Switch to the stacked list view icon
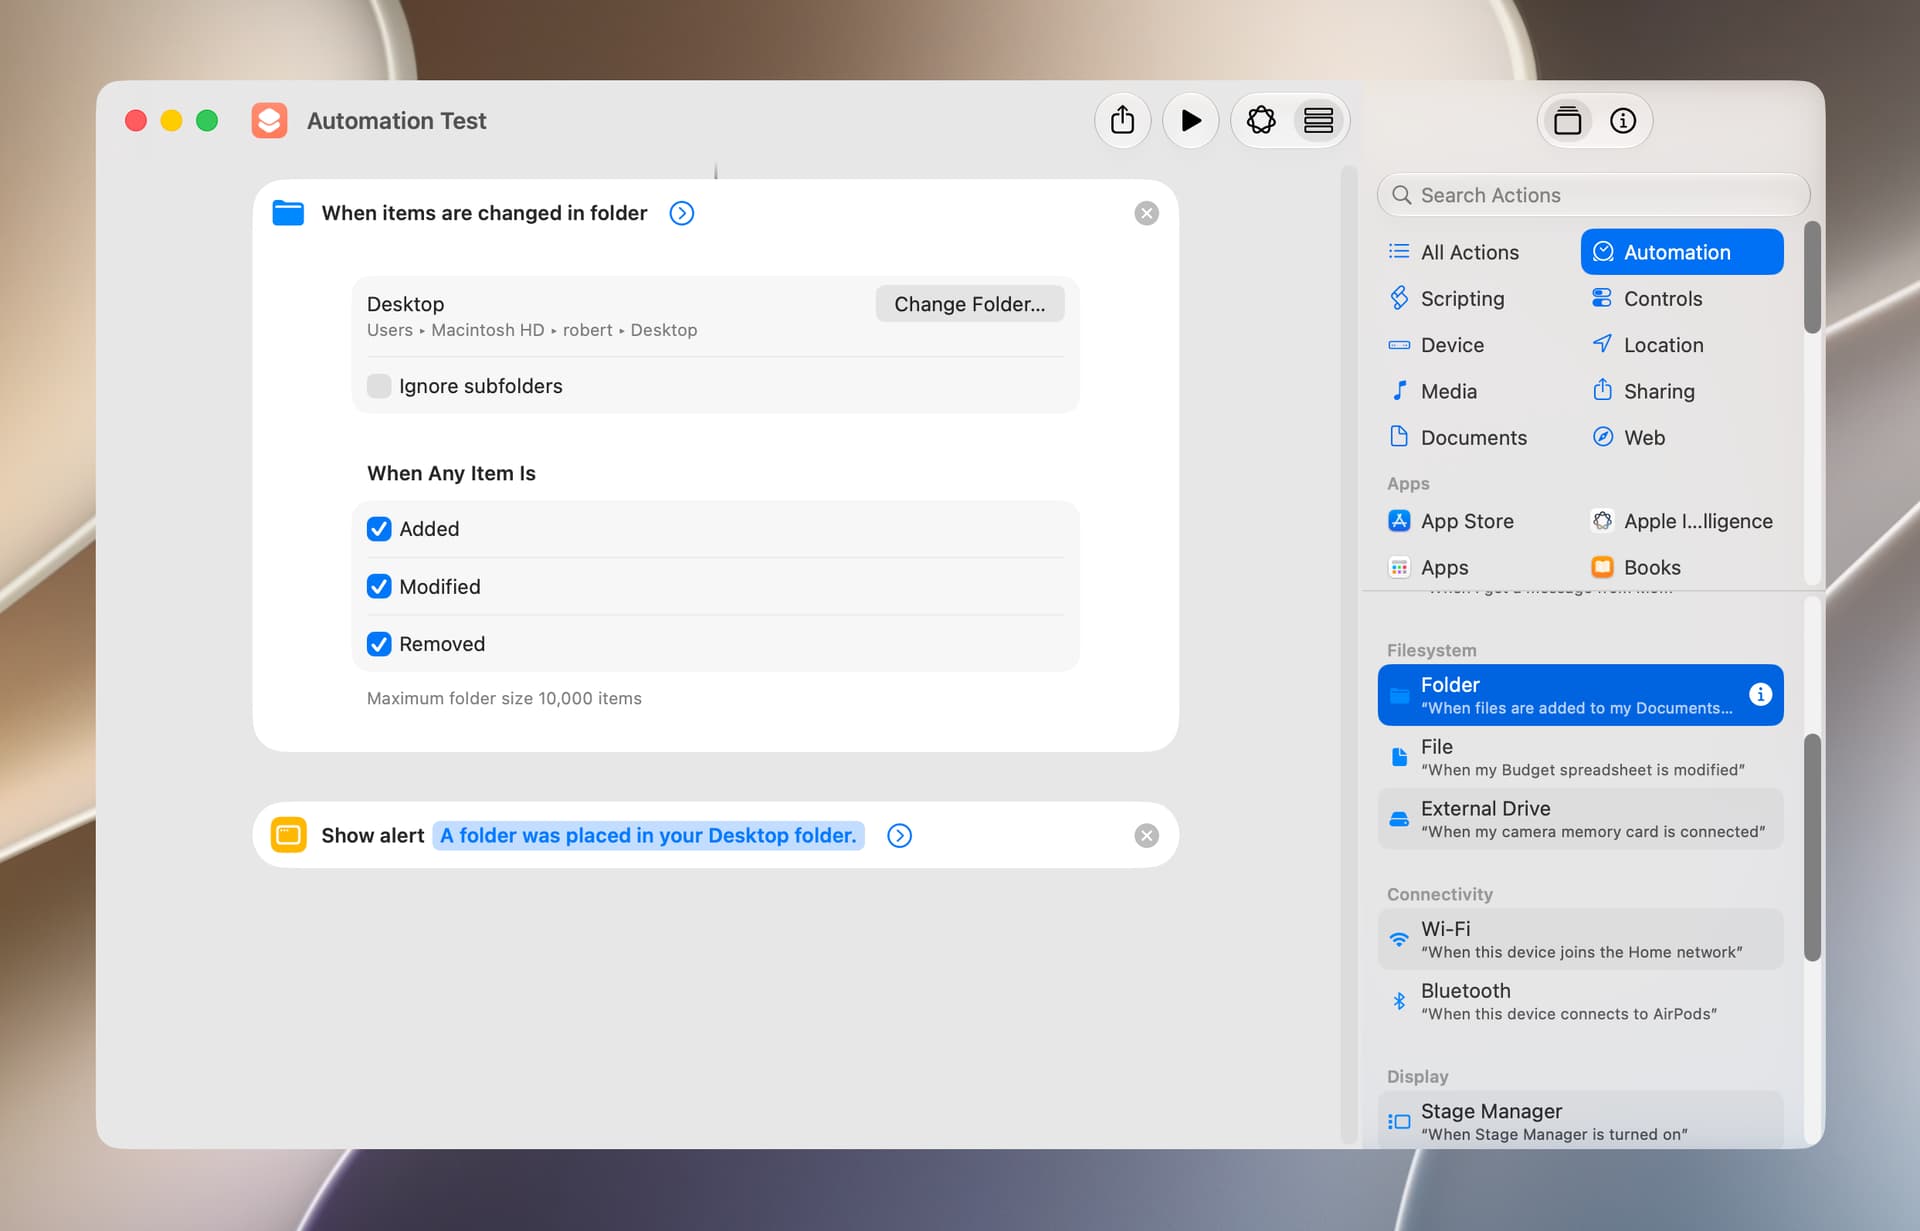1920x1231 pixels. 1318,121
